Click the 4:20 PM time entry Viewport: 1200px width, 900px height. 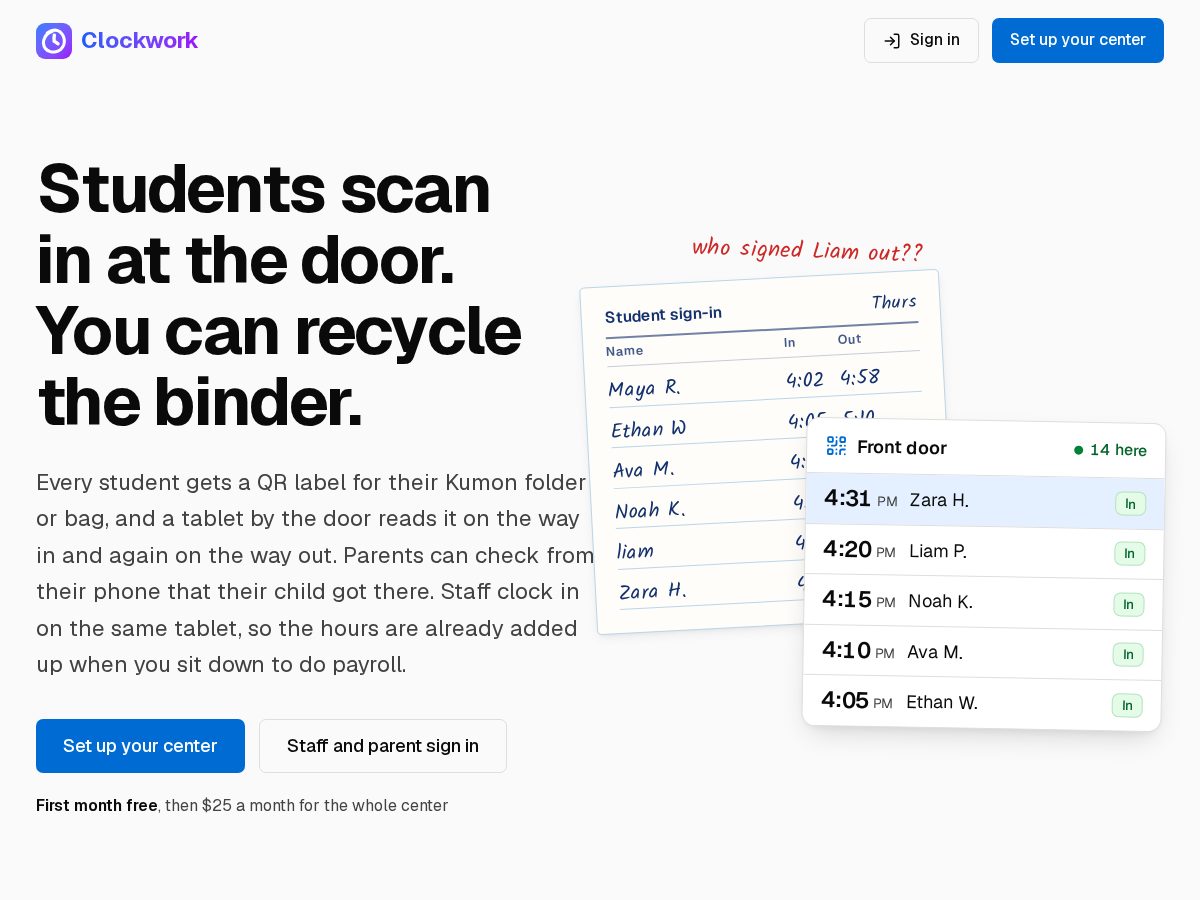[x=859, y=549]
